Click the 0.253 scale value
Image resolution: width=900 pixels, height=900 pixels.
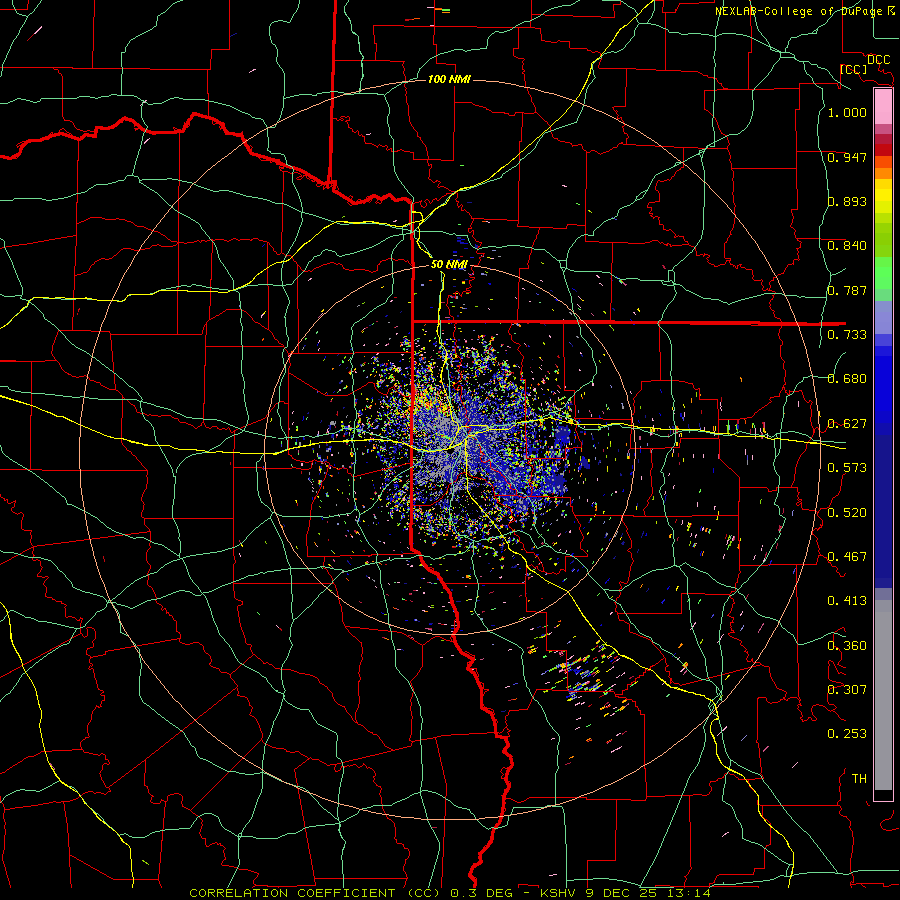coord(847,734)
